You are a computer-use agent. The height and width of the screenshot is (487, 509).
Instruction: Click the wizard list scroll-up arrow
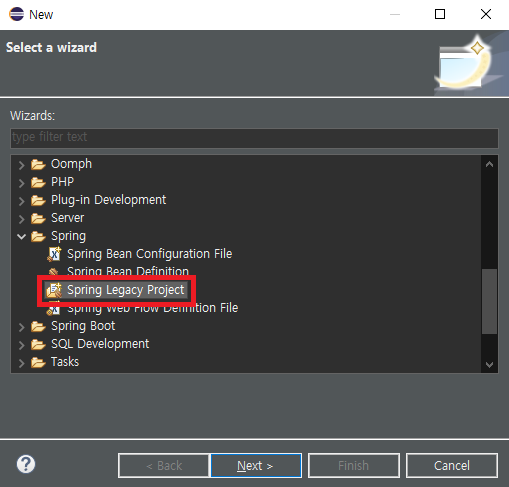[x=489, y=164]
